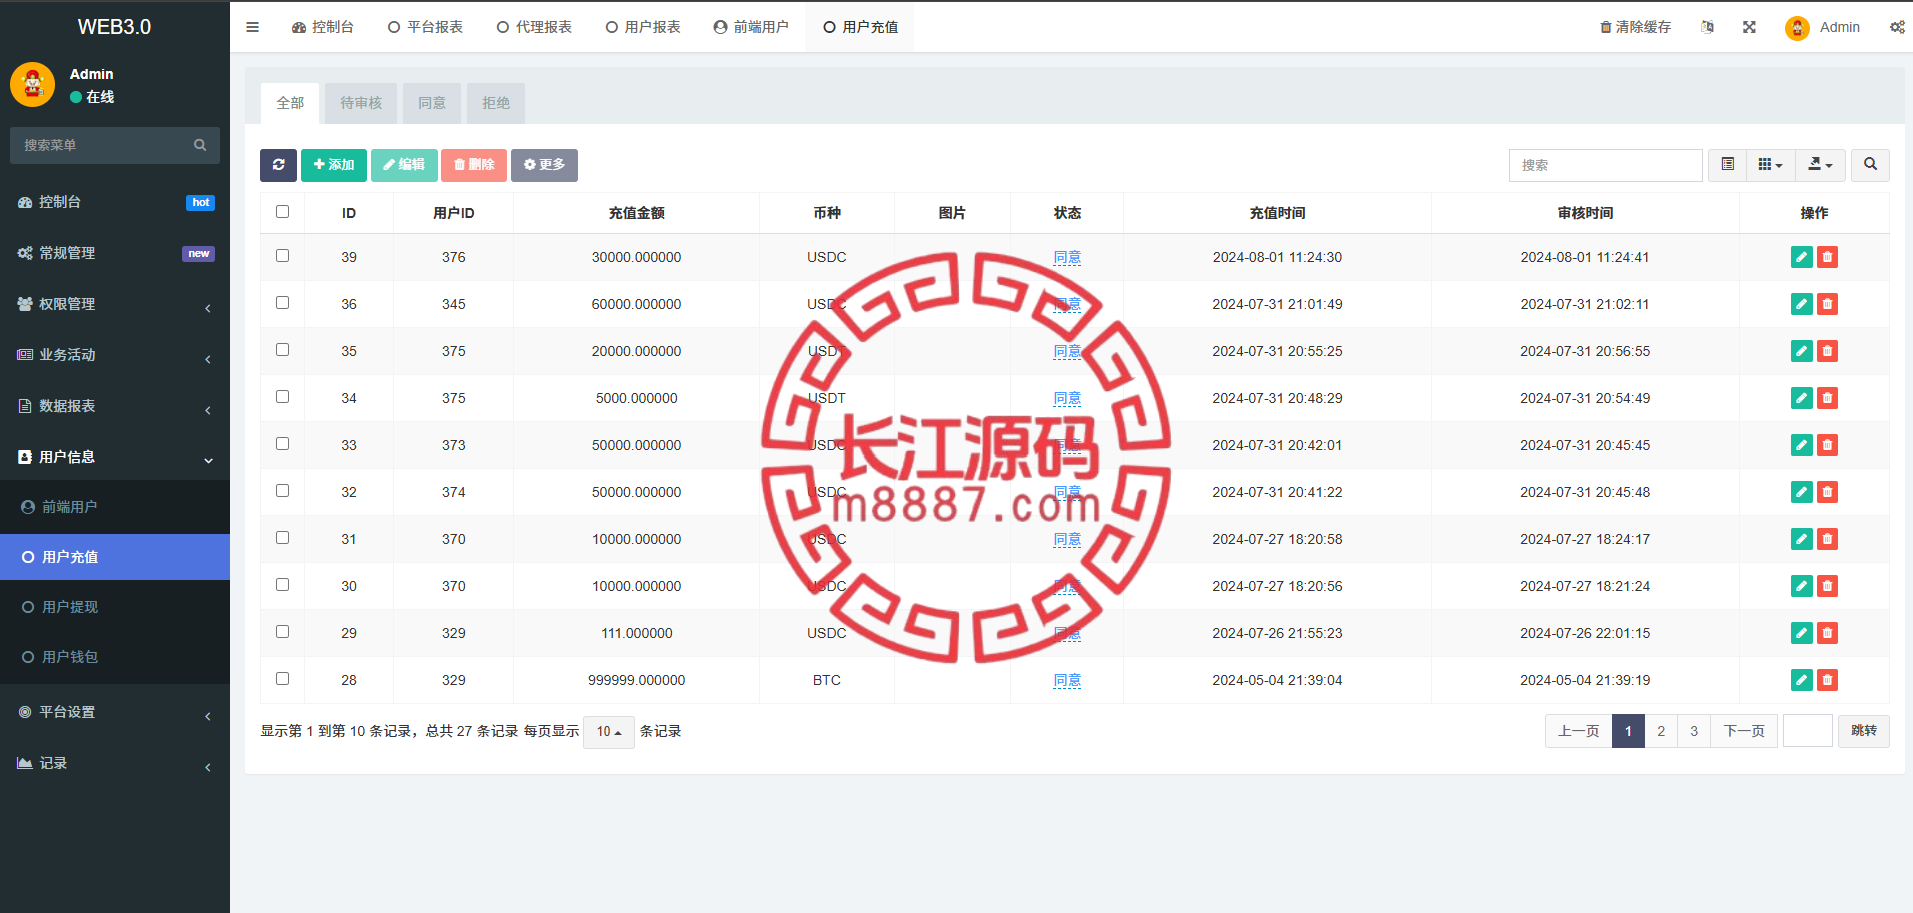Image resolution: width=1913 pixels, height=913 pixels.
Task: Expand 权限管理 in the sidebar
Action: point(115,304)
